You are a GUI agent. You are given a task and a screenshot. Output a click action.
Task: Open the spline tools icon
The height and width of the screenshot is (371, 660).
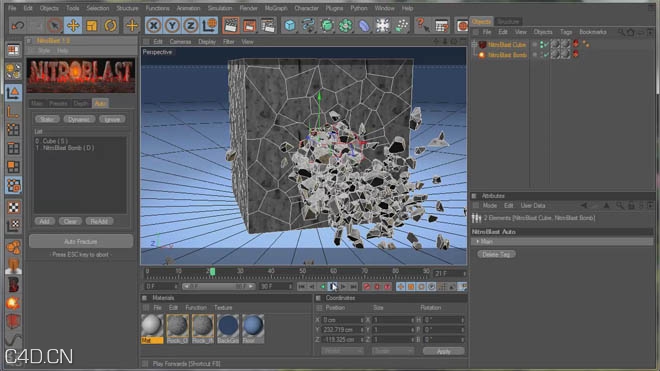click(308, 26)
